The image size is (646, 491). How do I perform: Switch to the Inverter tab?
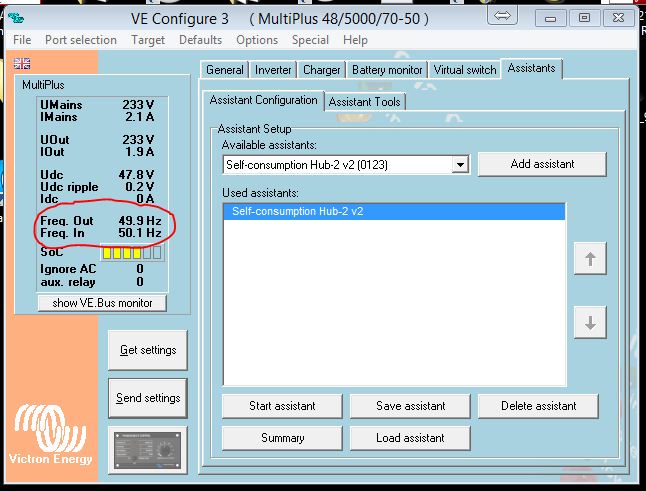coord(273,70)
